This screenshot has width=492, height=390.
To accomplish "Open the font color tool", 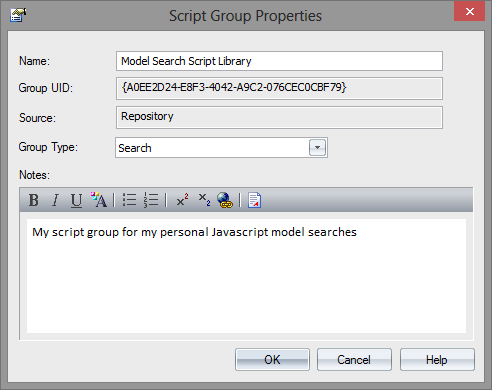I will click(x=99, y=200).
